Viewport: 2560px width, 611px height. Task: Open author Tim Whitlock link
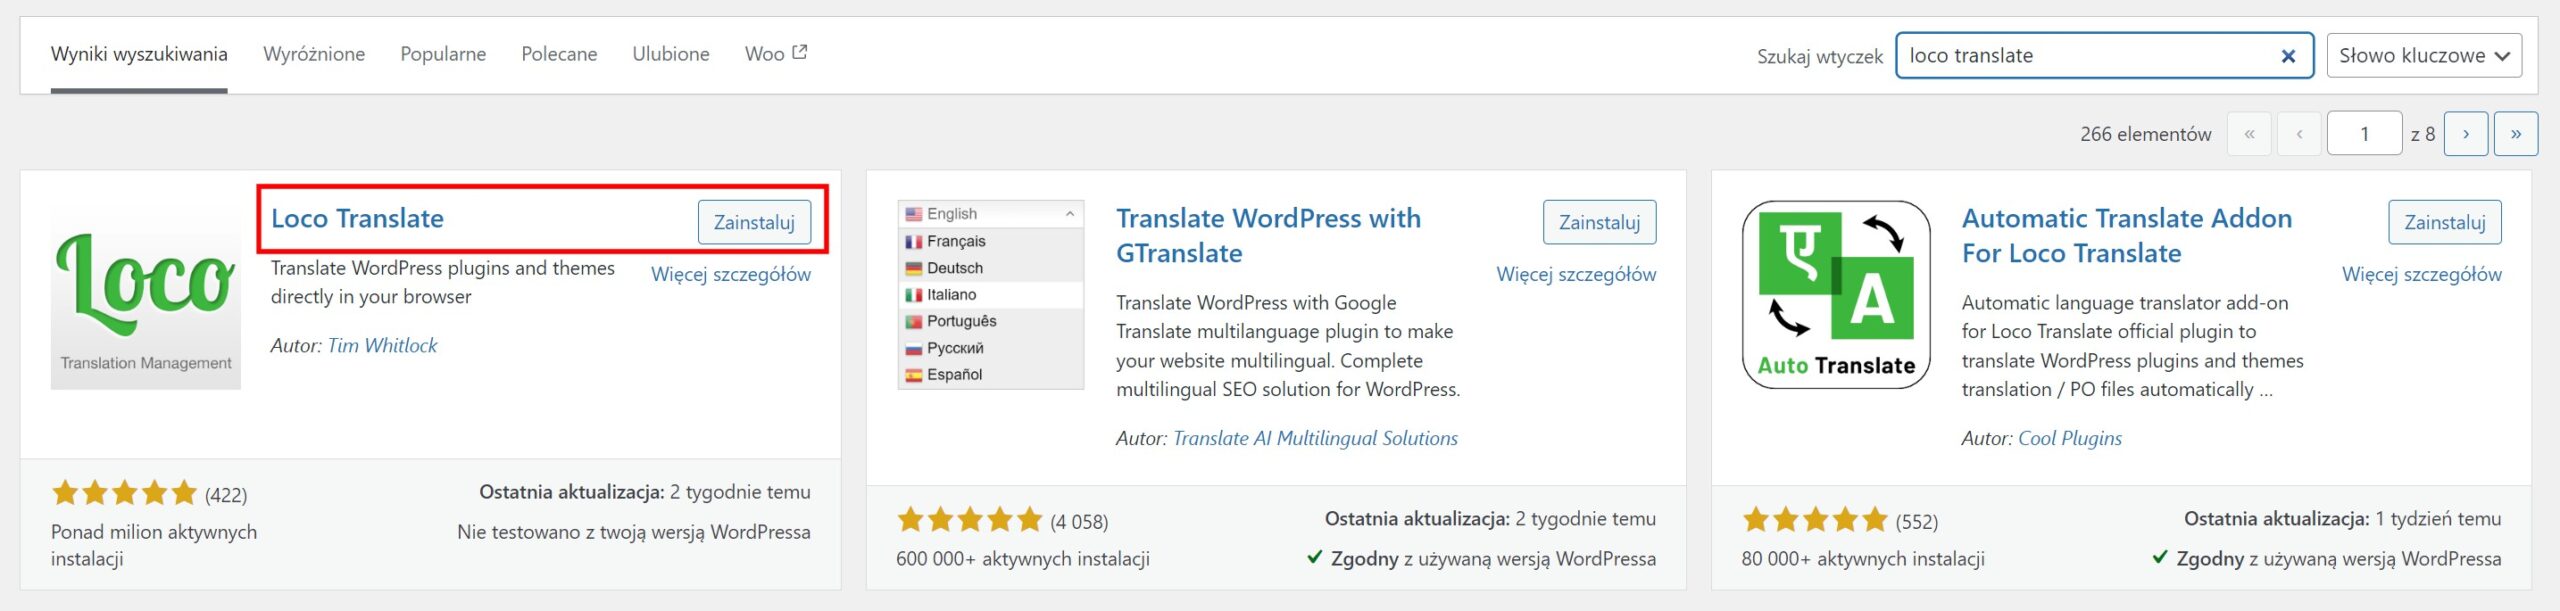pos(382,345)
